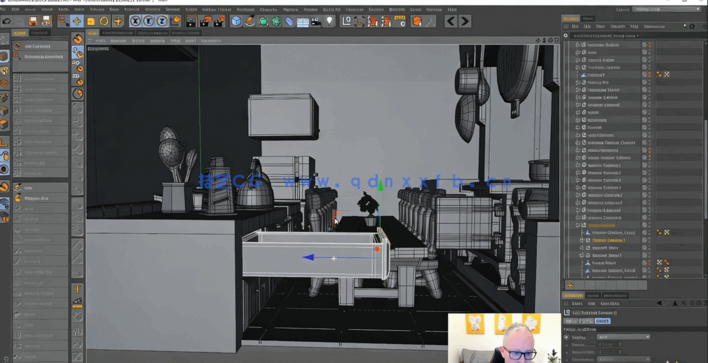The image size is (708, 363).
Task: Click the left arrow layout button
Action: 451,21
